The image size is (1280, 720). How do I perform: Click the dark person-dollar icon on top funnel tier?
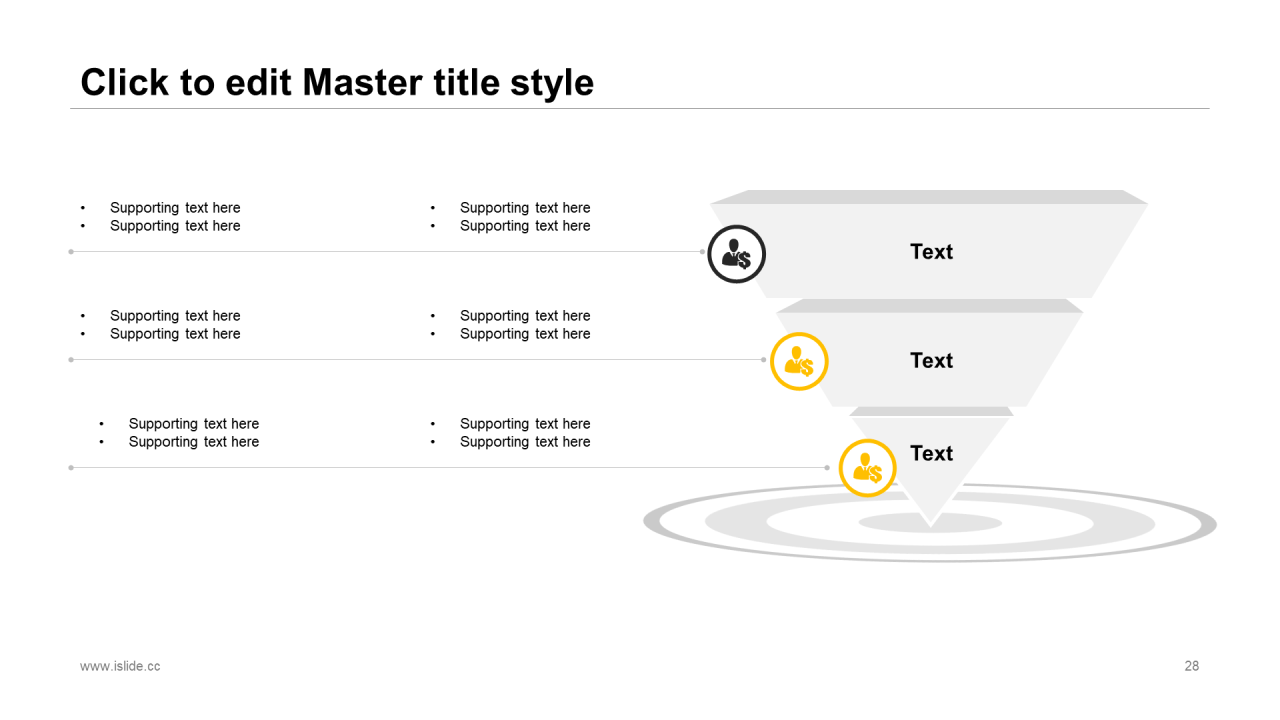[x=737, y=254]
